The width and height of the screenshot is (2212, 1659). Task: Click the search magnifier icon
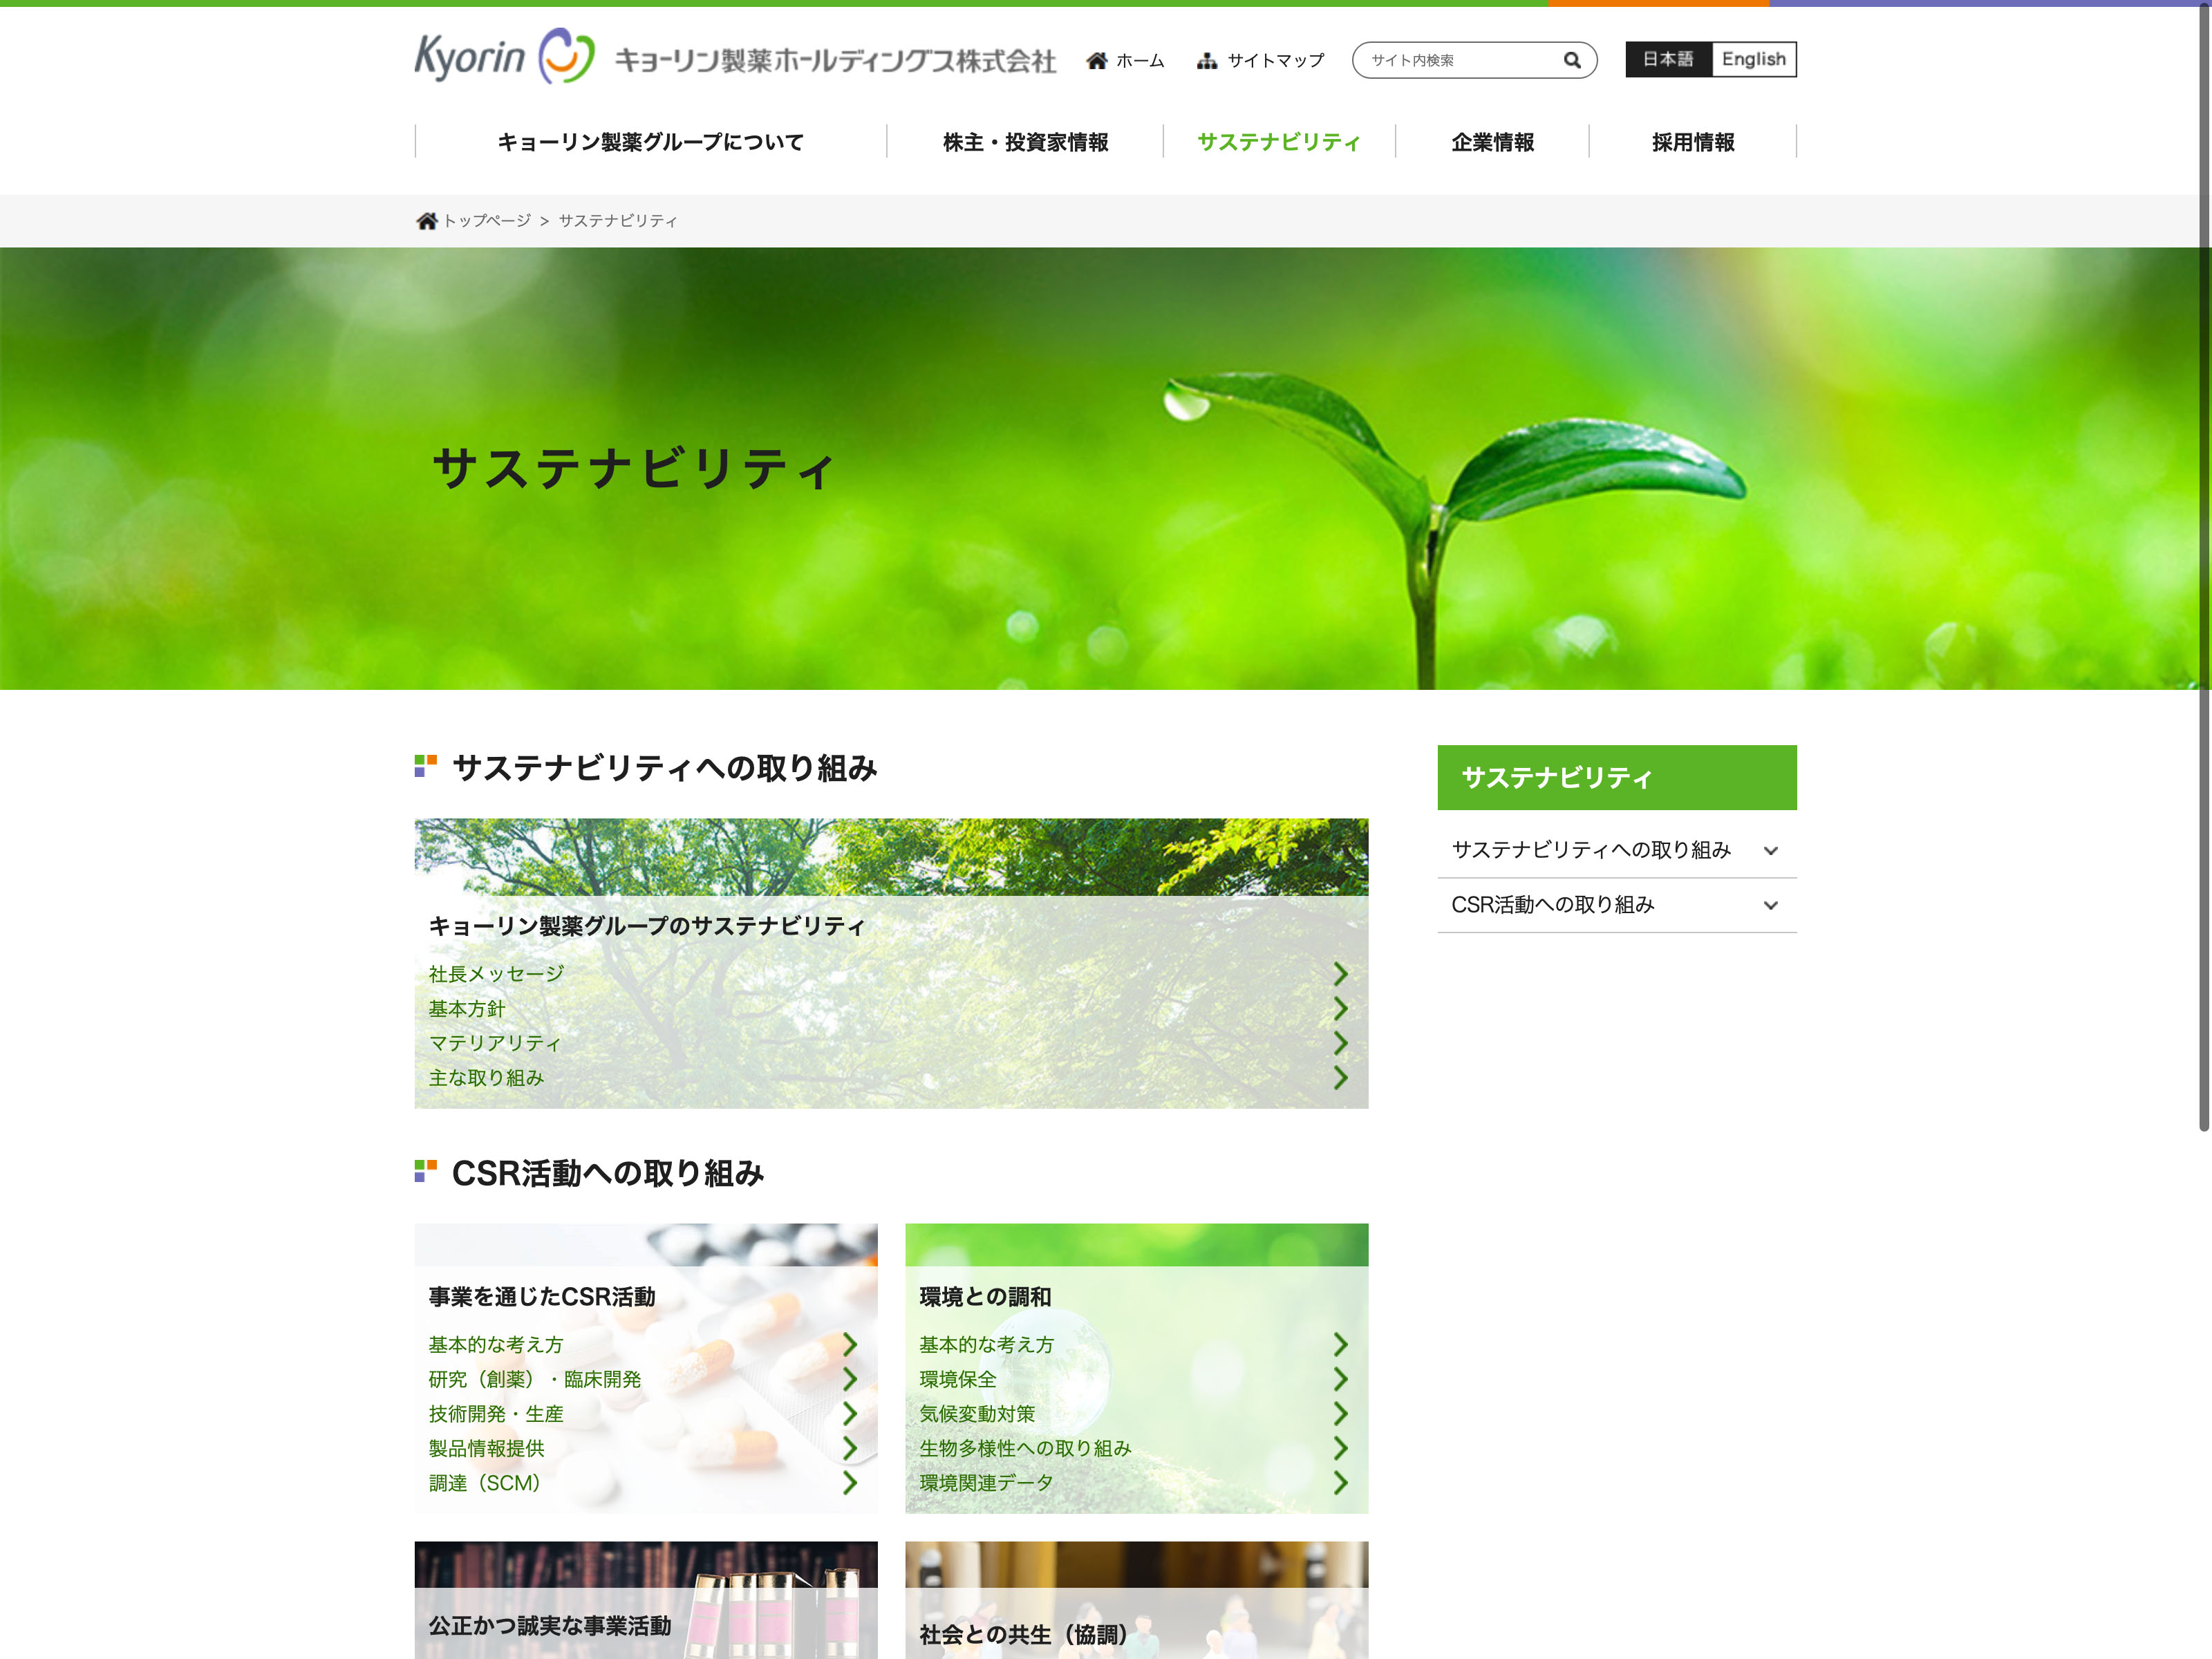(1572, 60)
